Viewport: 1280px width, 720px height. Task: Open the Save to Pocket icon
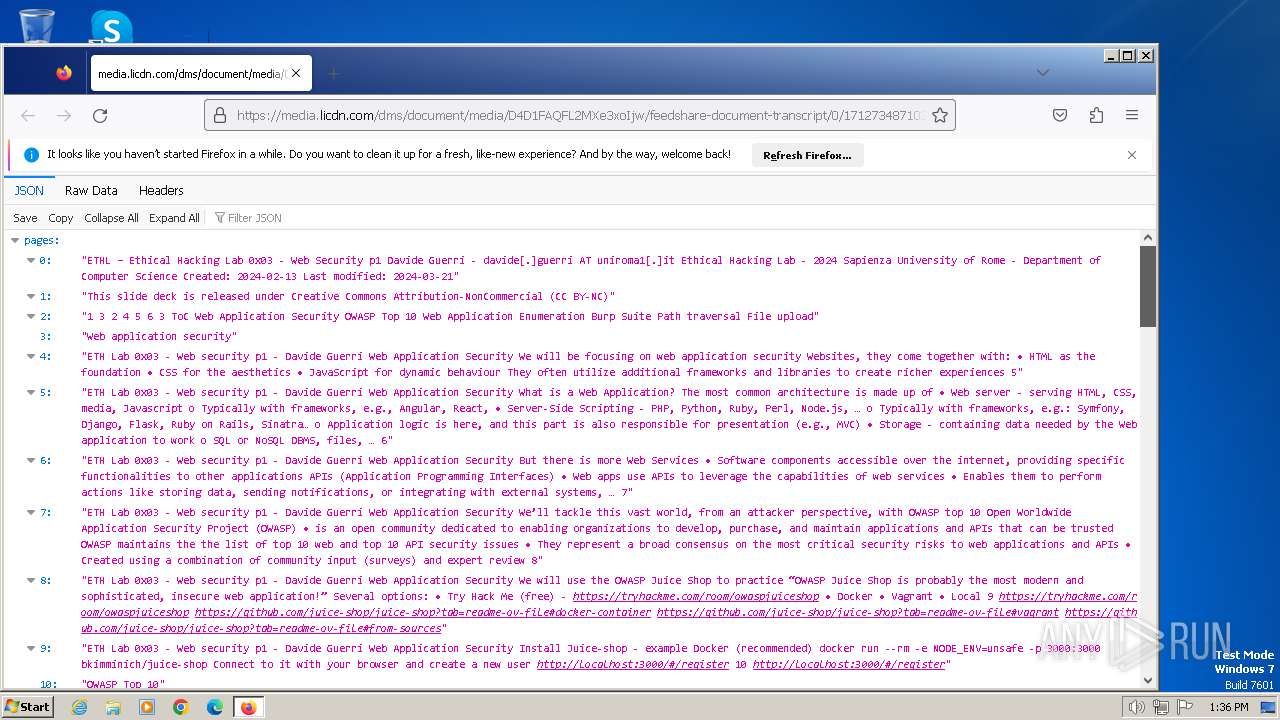(1060, 116)
